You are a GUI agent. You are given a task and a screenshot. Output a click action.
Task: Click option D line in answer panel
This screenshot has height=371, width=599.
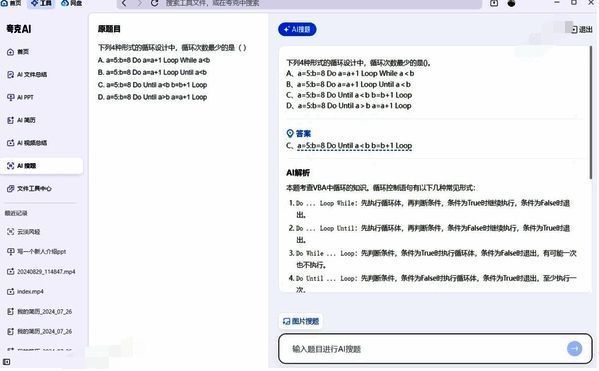(348, 105)
